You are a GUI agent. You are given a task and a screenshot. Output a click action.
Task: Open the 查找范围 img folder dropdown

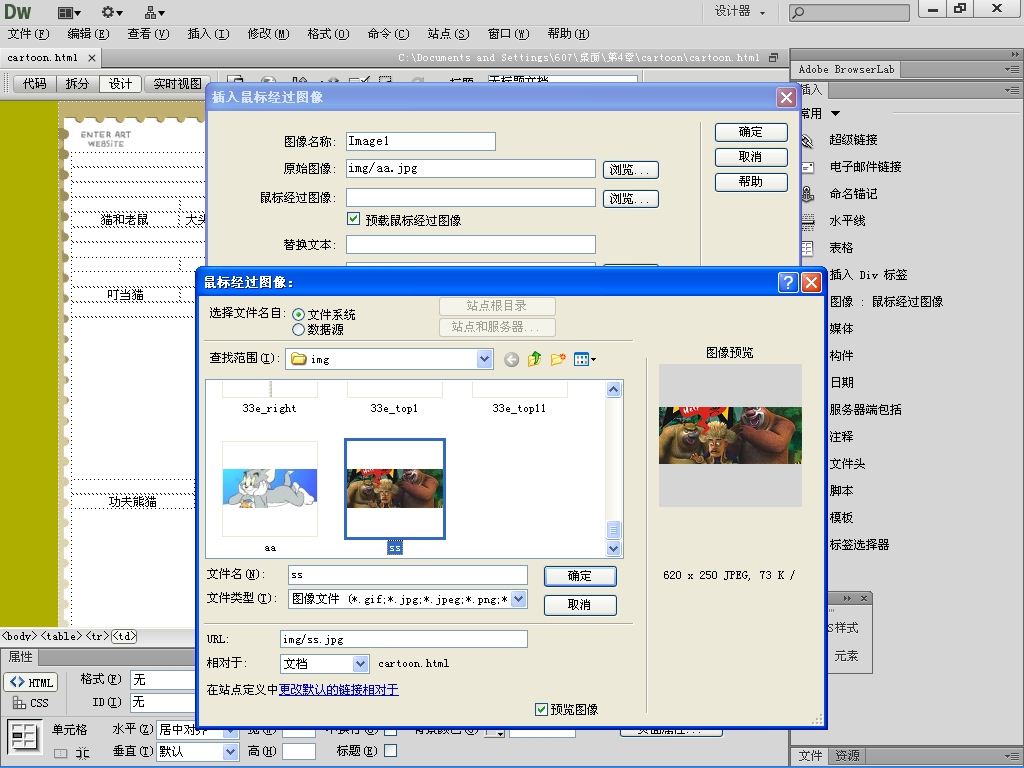point(484,359)
